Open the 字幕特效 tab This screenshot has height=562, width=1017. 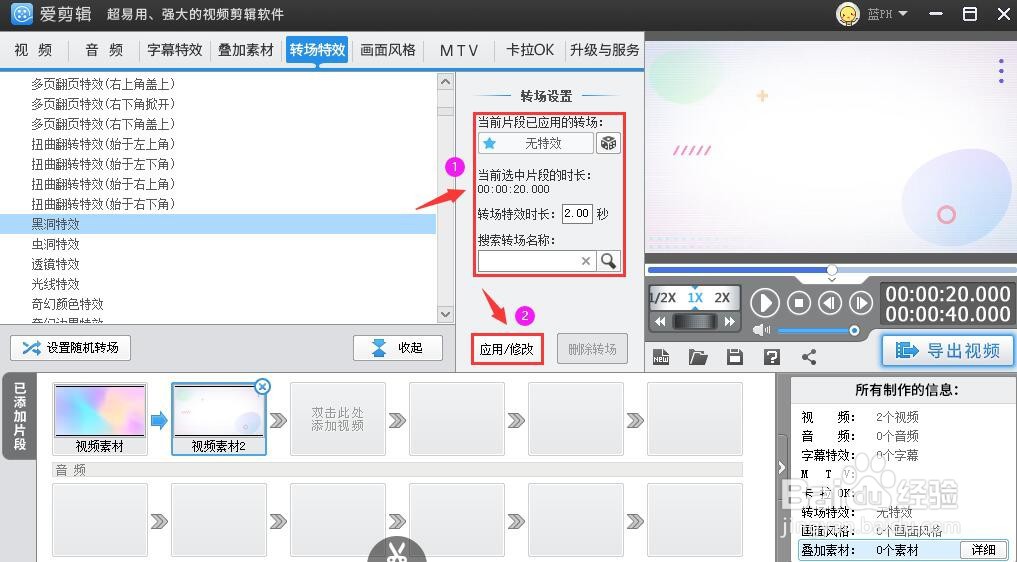174,50
